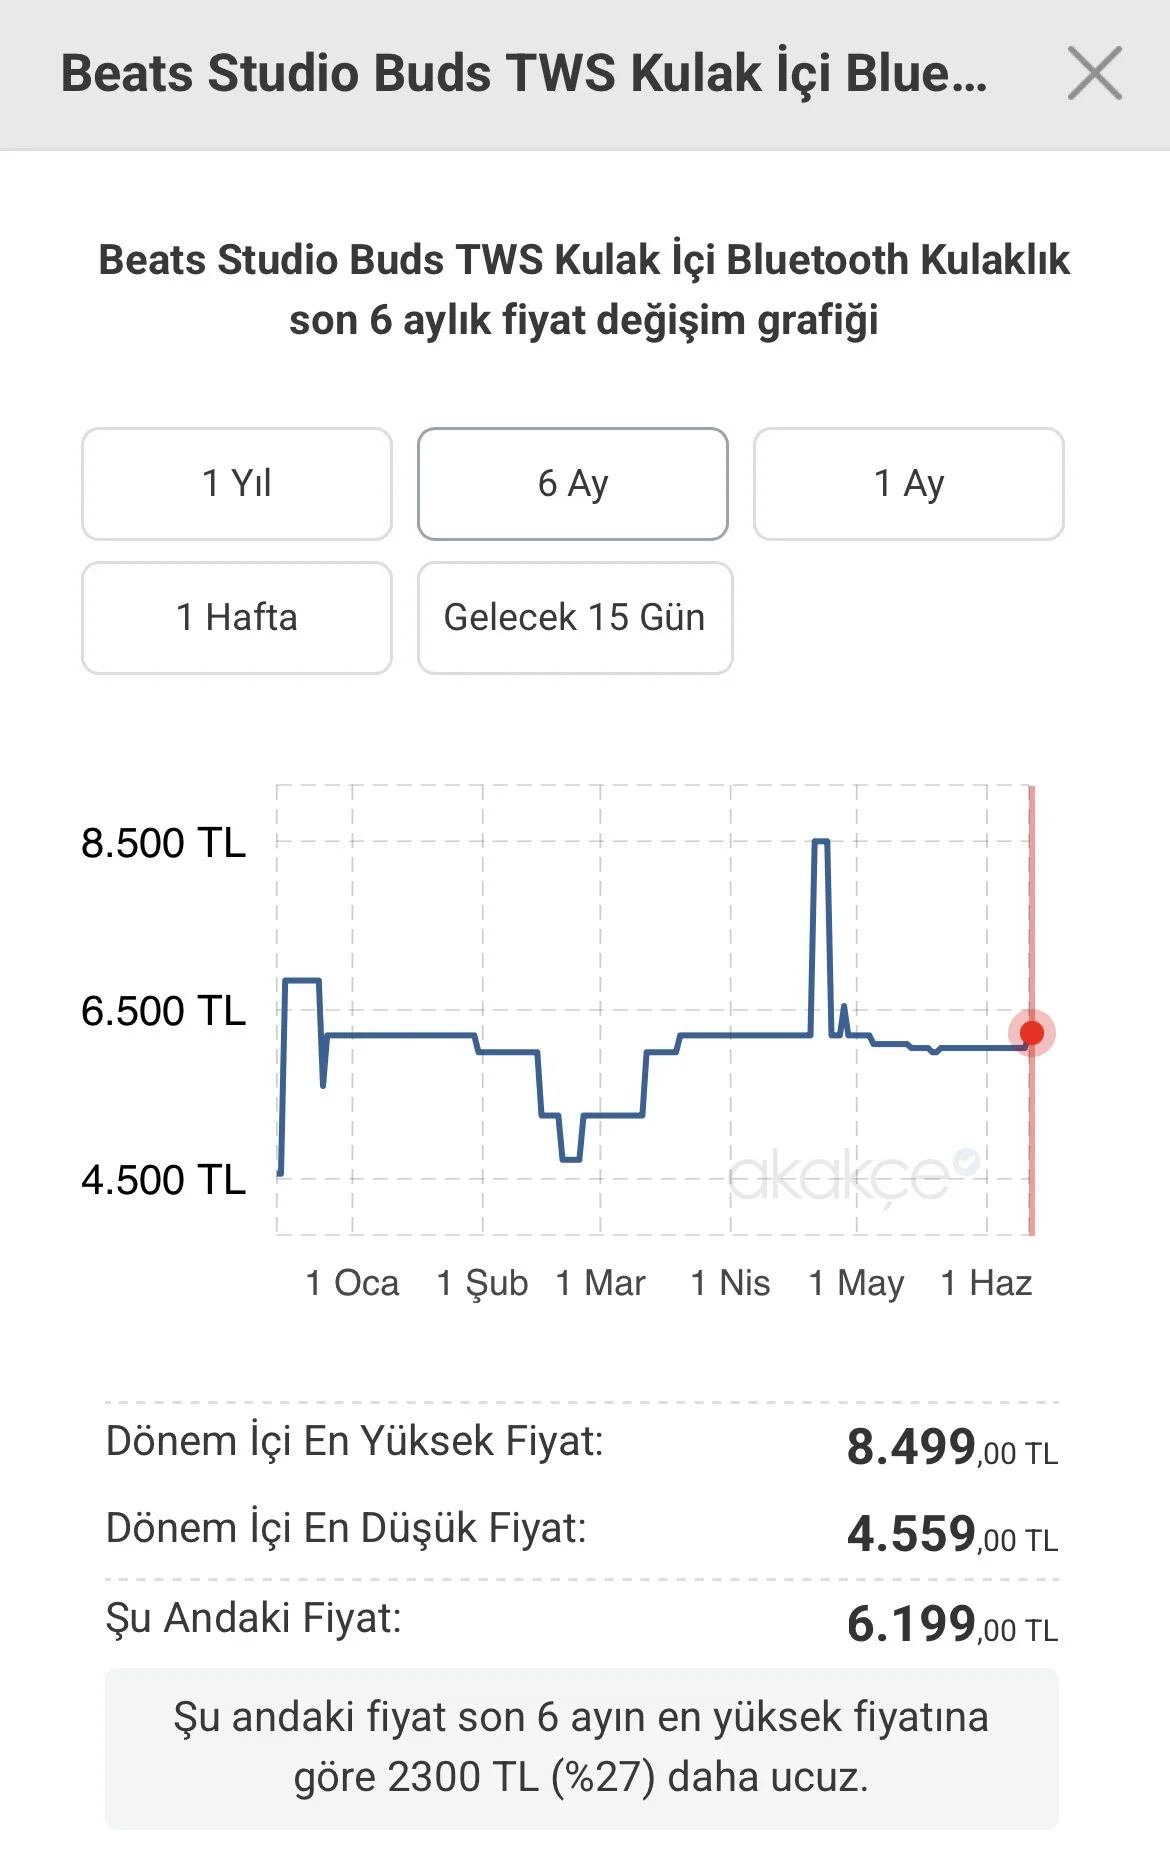Click the highest price value 8.499,00 TL

952,1447
